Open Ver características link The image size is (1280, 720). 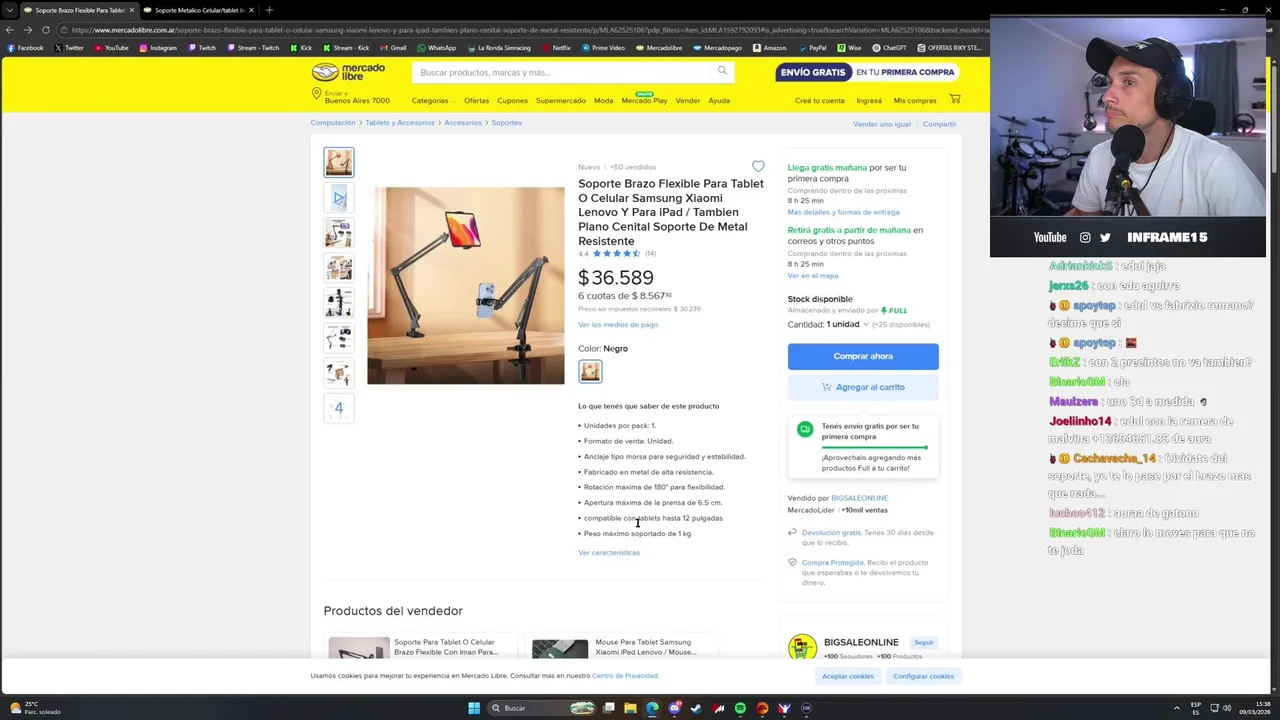608,552
